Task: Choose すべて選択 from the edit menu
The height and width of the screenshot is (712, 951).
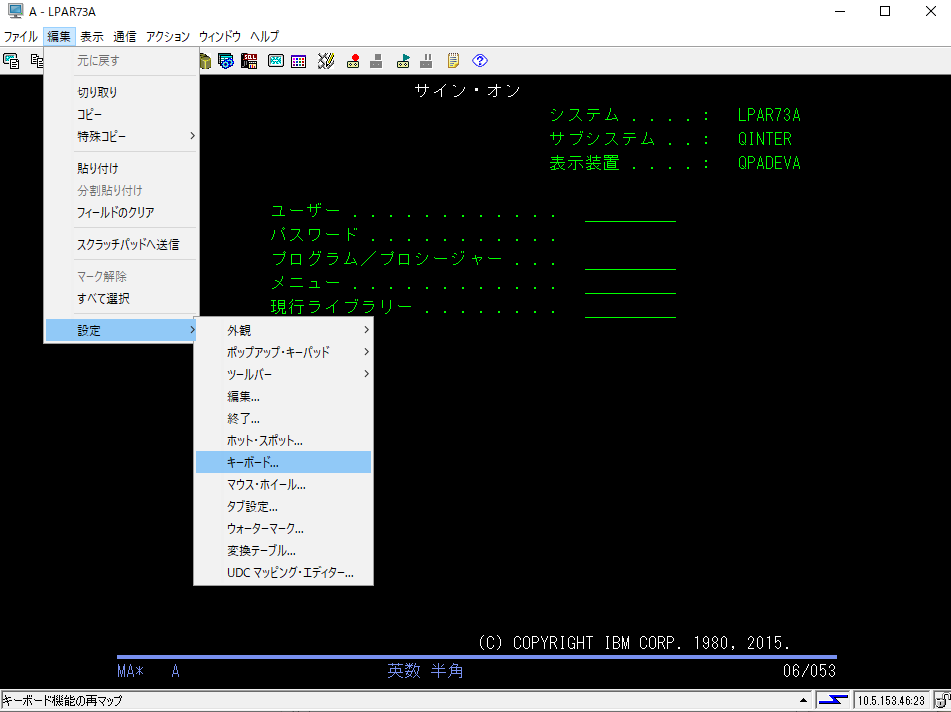Action: tap(122, 298)
